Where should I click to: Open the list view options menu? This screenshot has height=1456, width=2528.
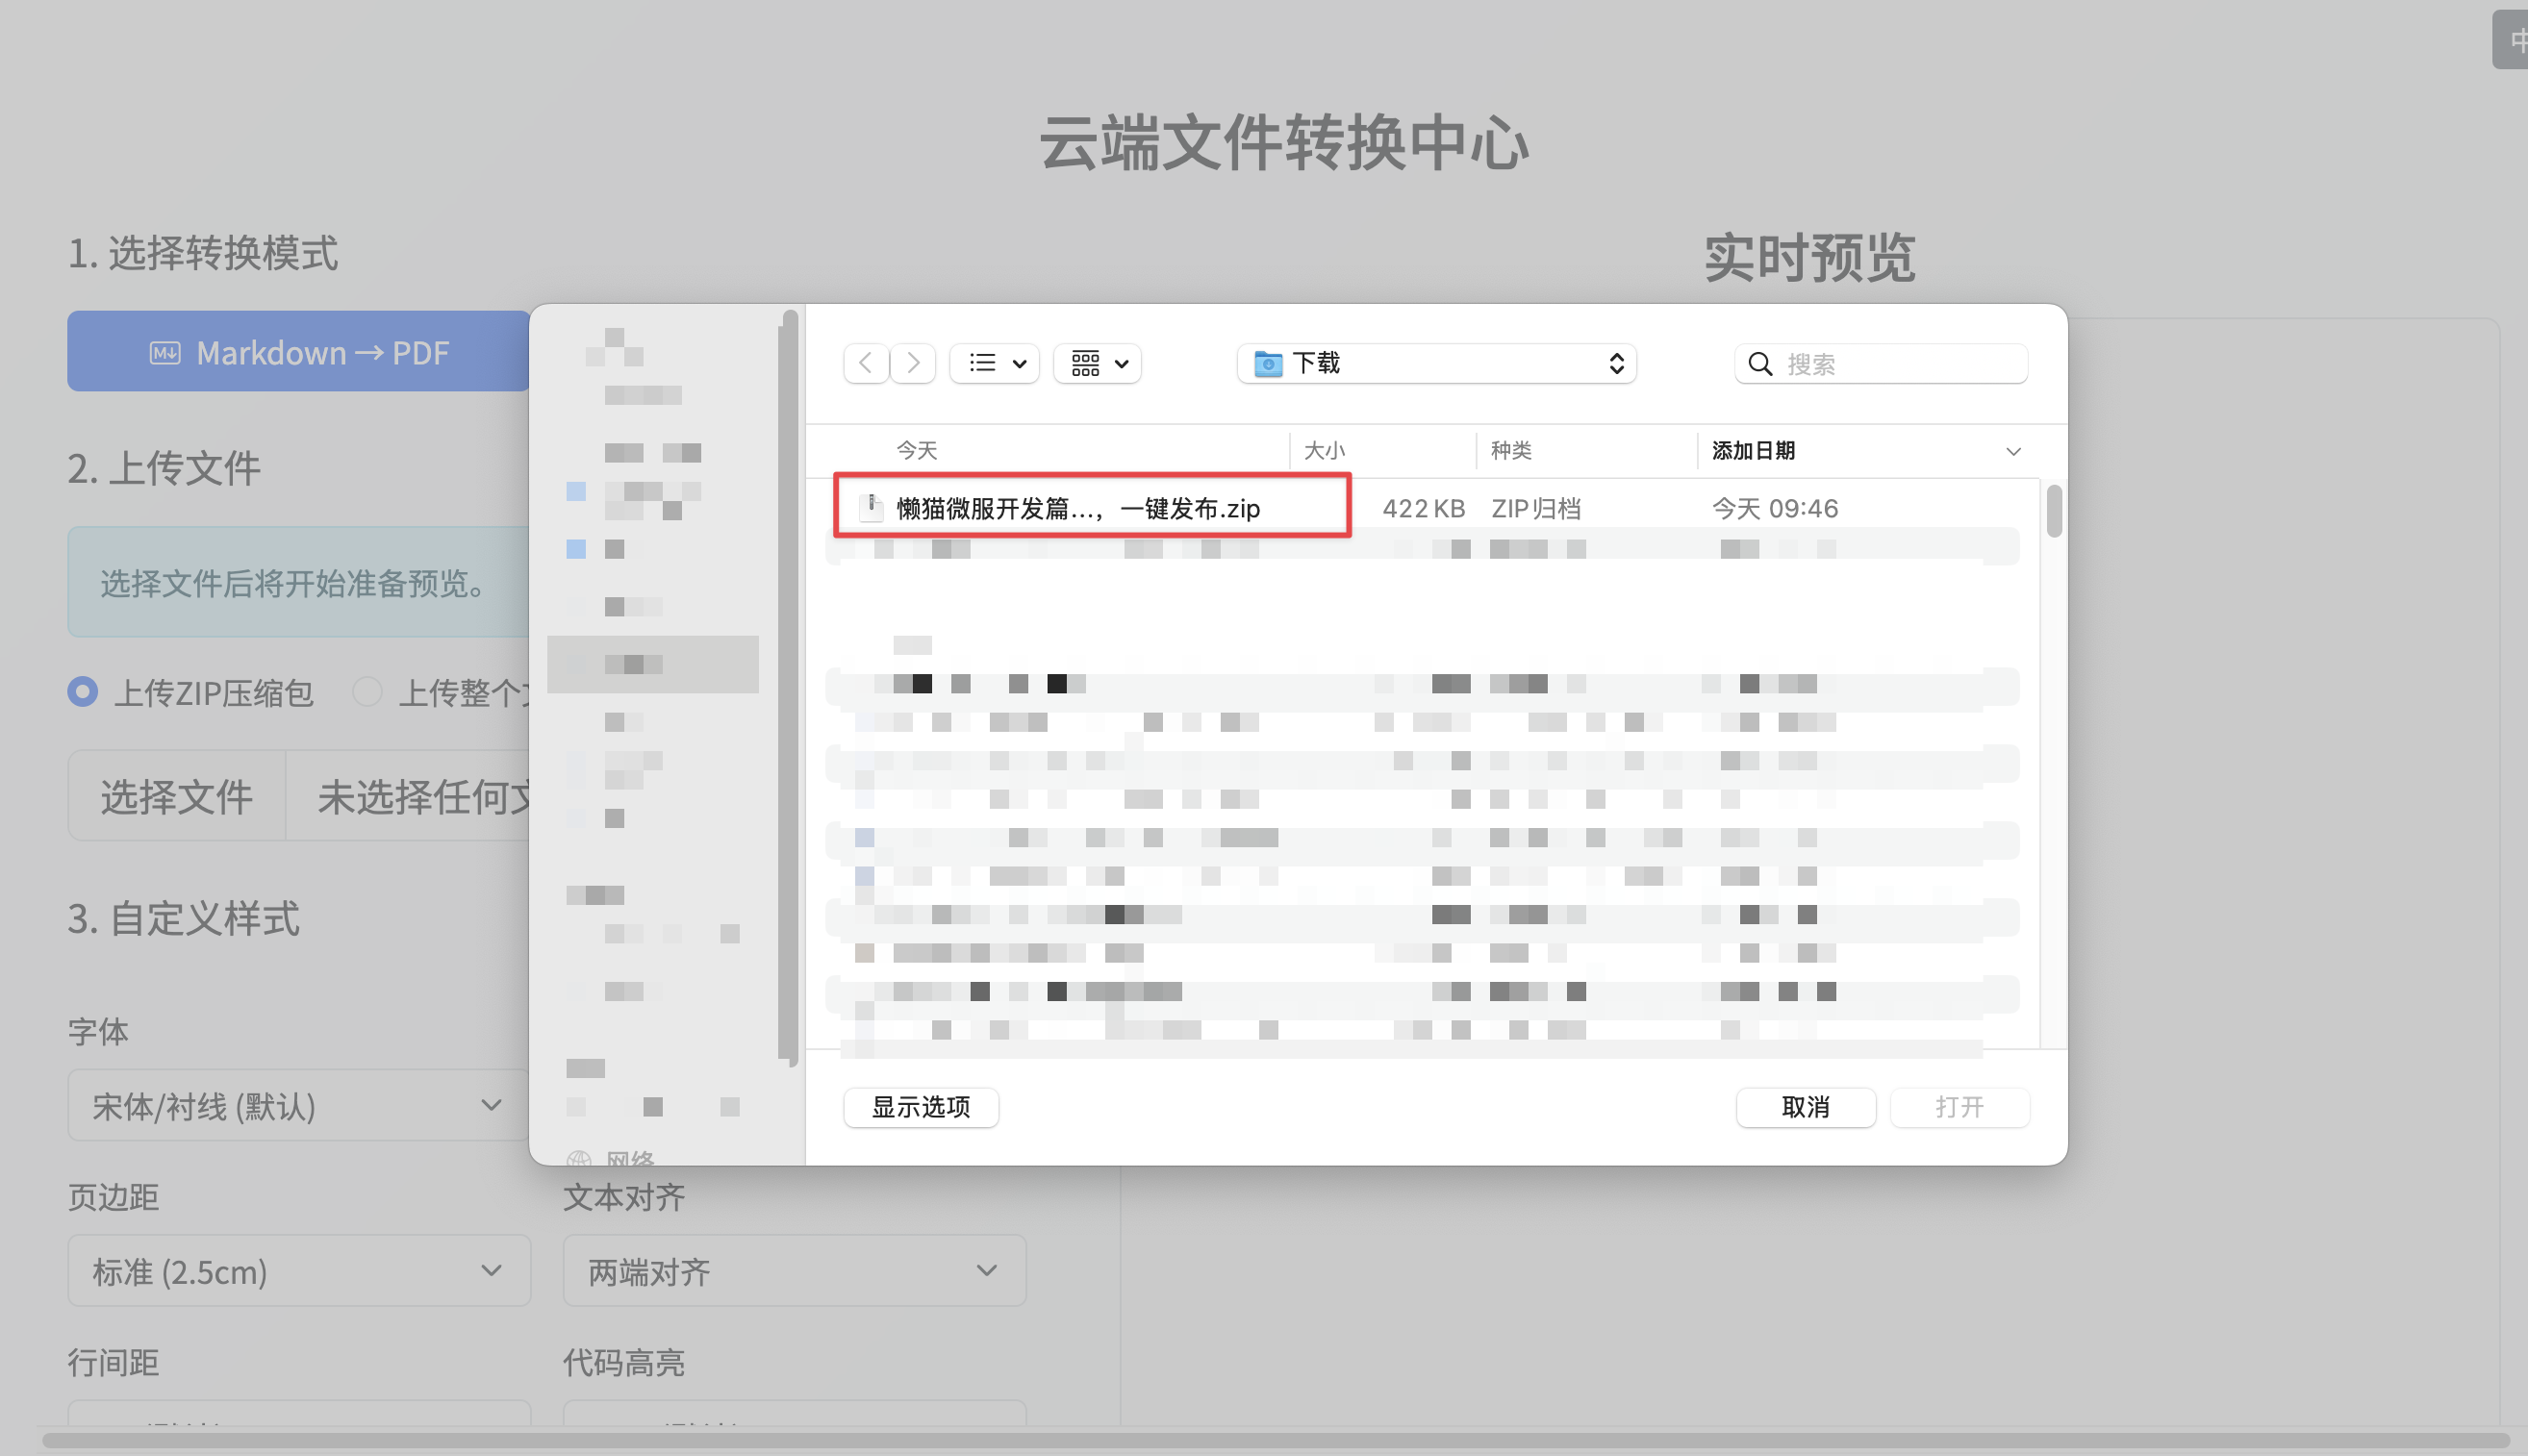[995, 363]
